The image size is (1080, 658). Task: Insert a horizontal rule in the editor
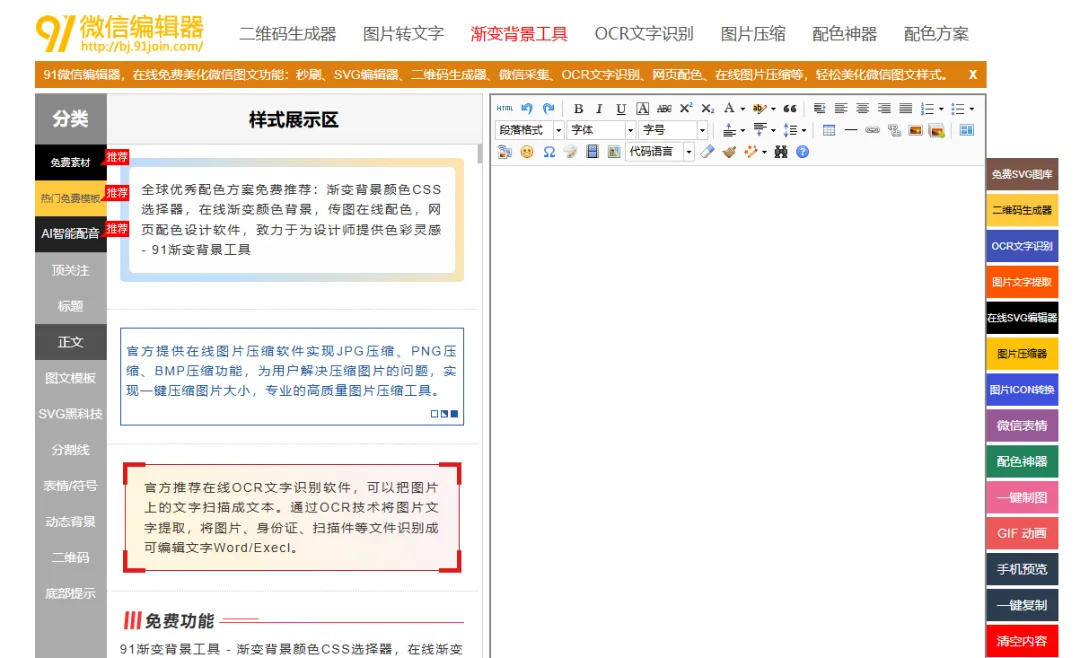851,130
